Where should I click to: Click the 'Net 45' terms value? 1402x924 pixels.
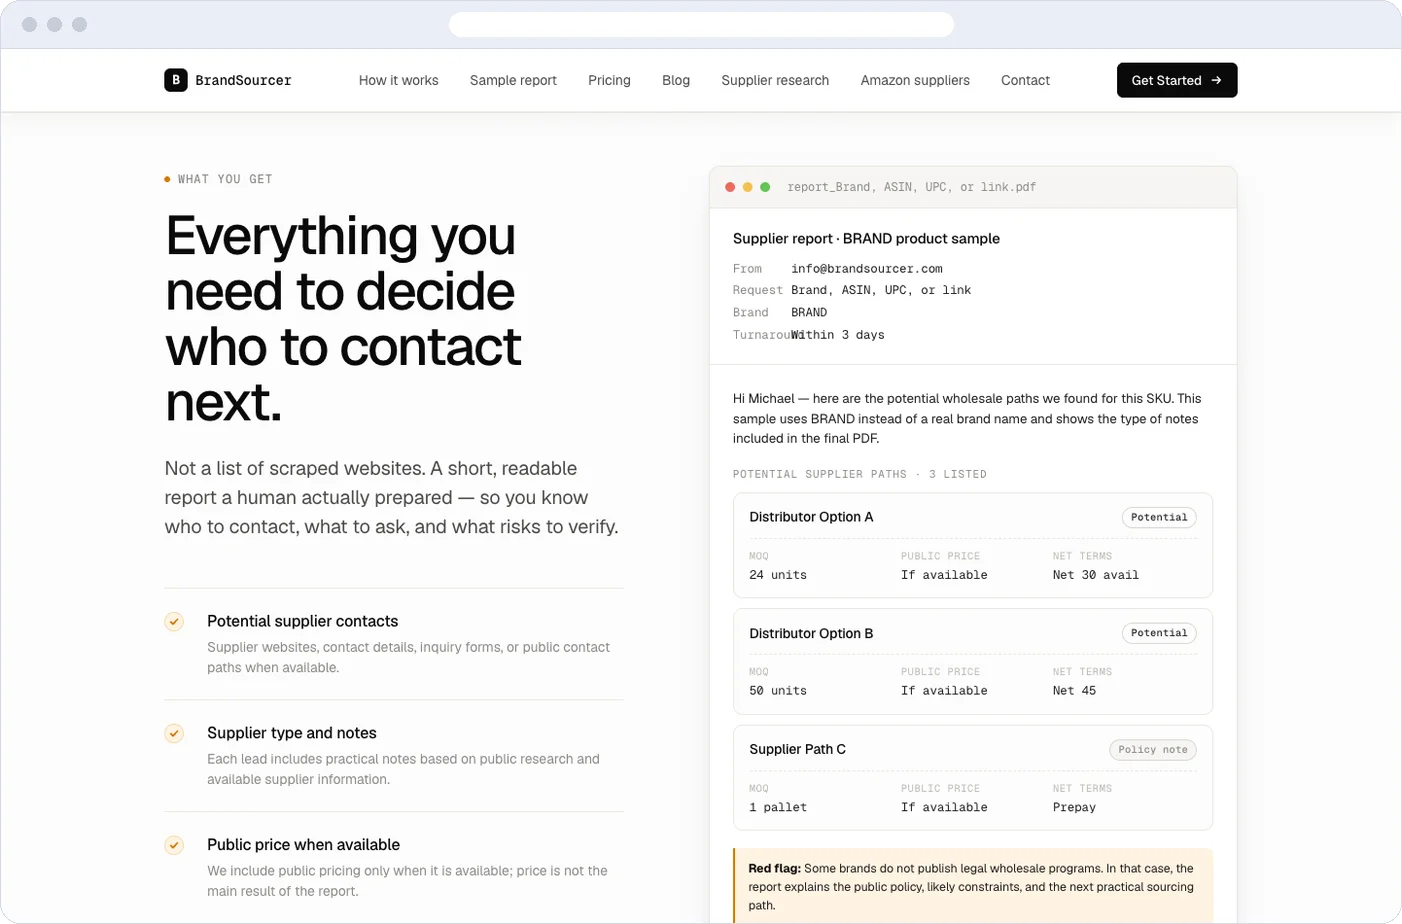coord(1074,691)
